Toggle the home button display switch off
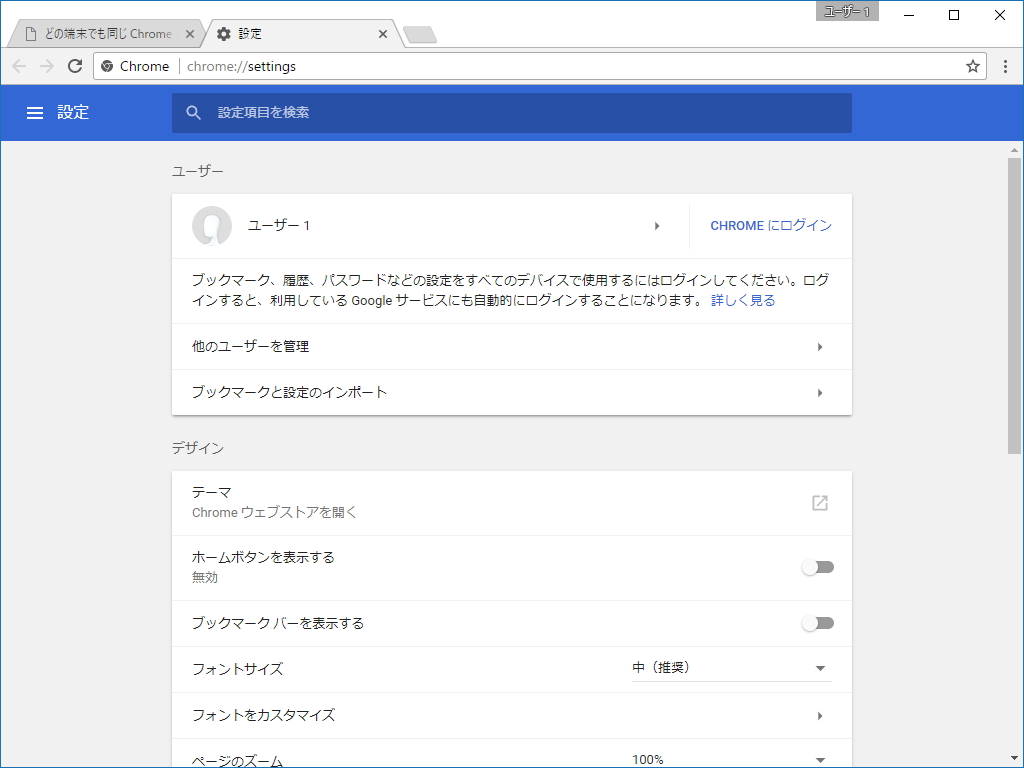This screenshot has width=1024, height=768. click(x=818, y=566)
